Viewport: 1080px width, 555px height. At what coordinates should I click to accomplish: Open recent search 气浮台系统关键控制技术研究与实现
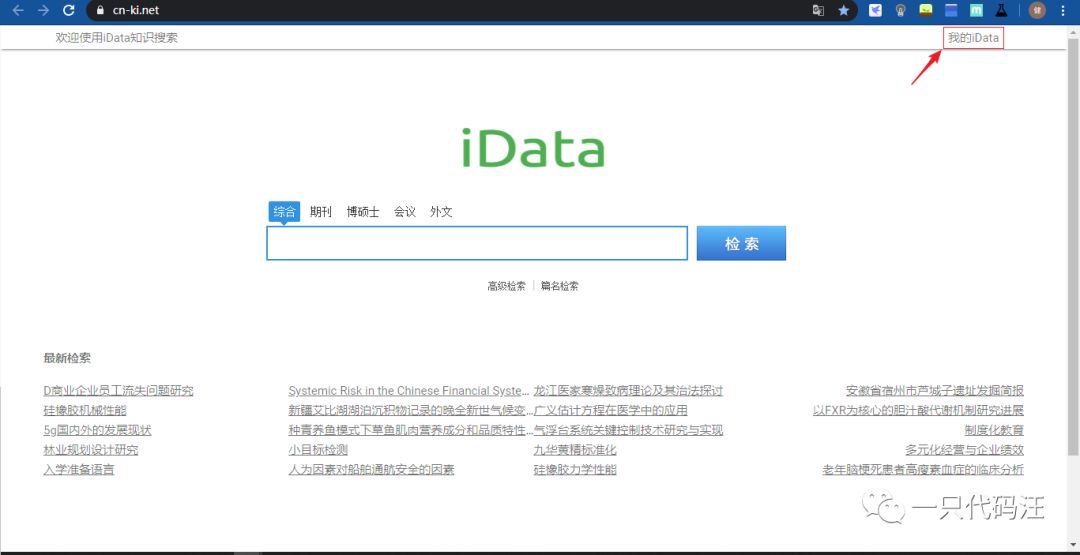628,431
